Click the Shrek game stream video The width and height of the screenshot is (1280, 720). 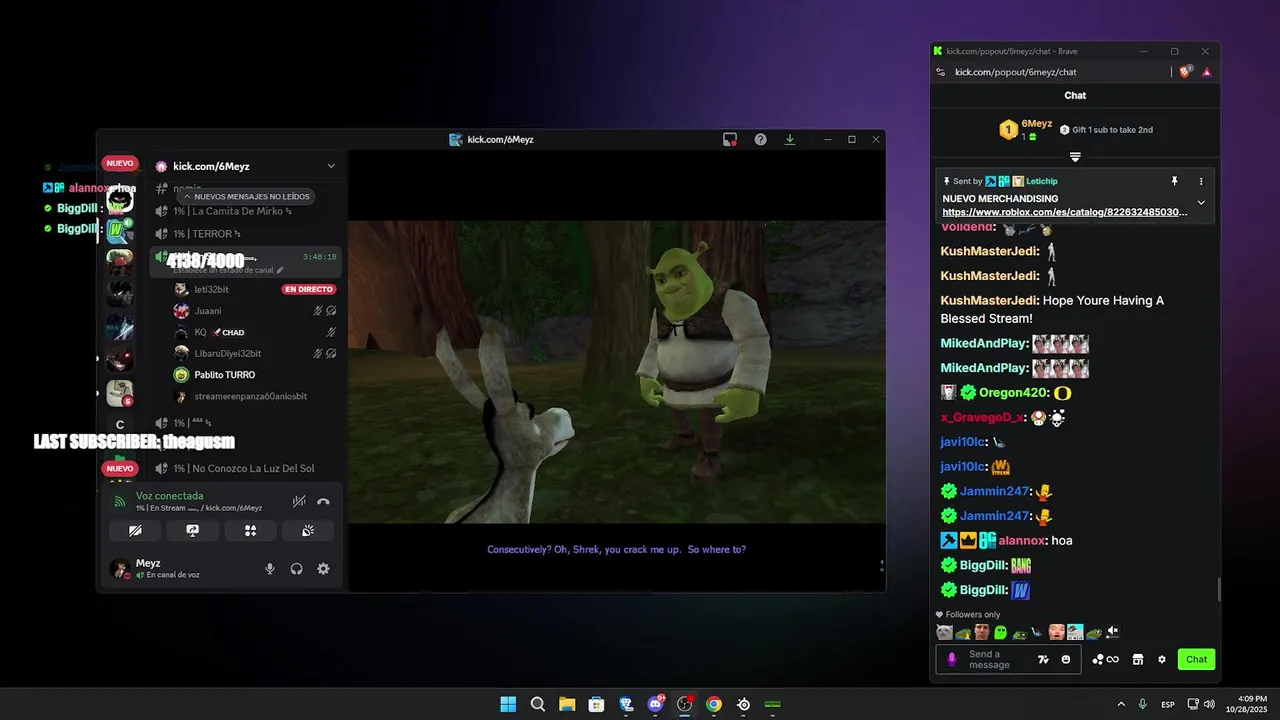click(x=616, y=371)
